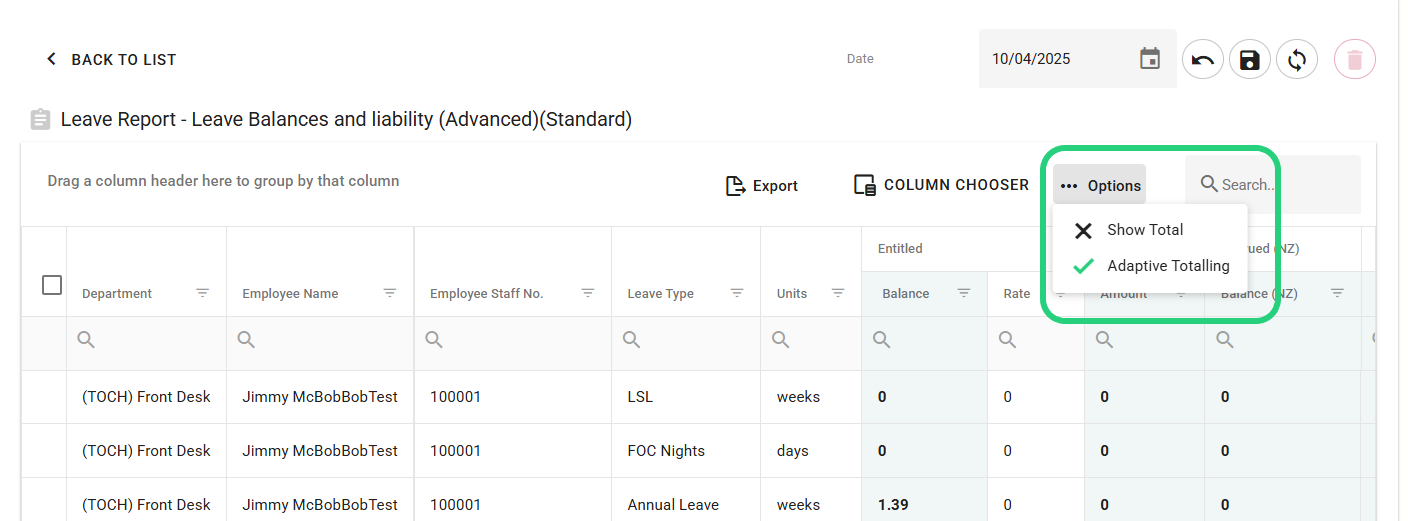Open filter for Balance (NZ) column
Screen dimensions: 1408x521
coord(1337,293)
